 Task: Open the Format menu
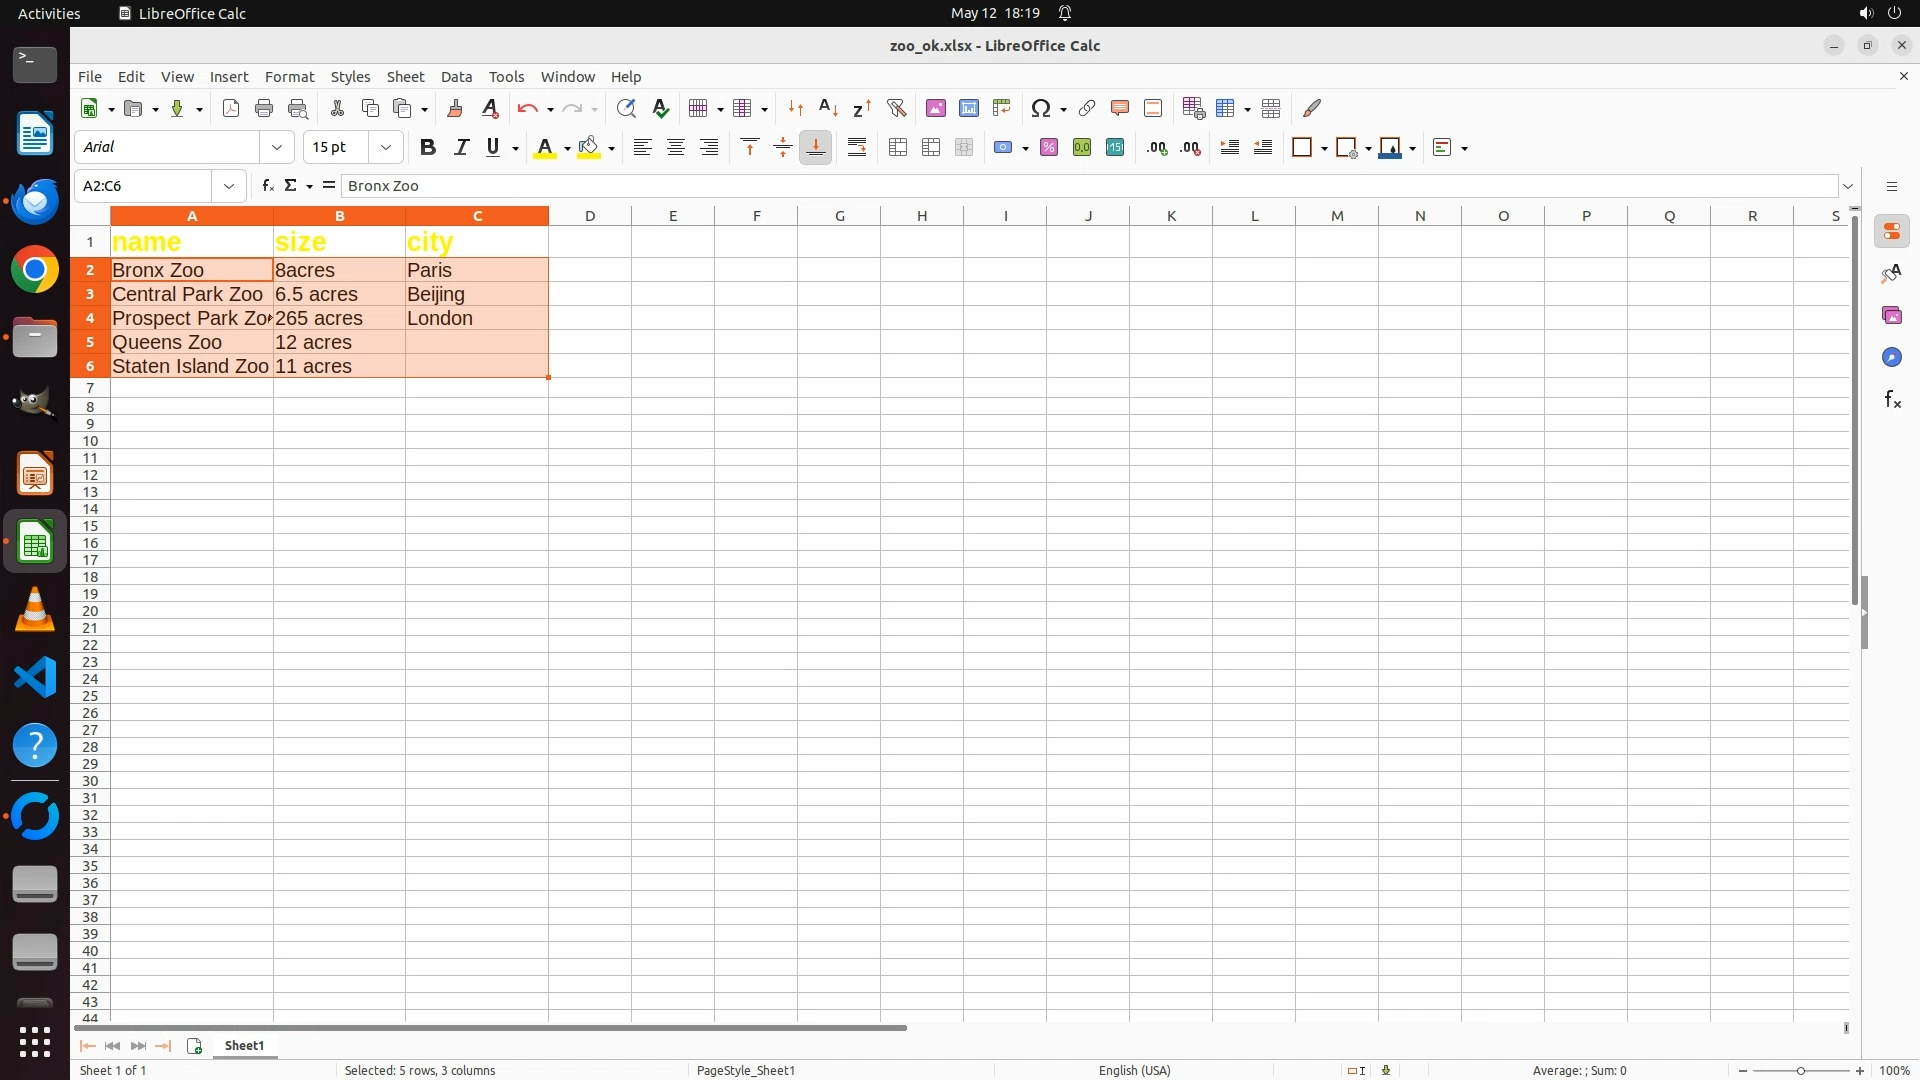pyautogui.click(x=289, y=76)
